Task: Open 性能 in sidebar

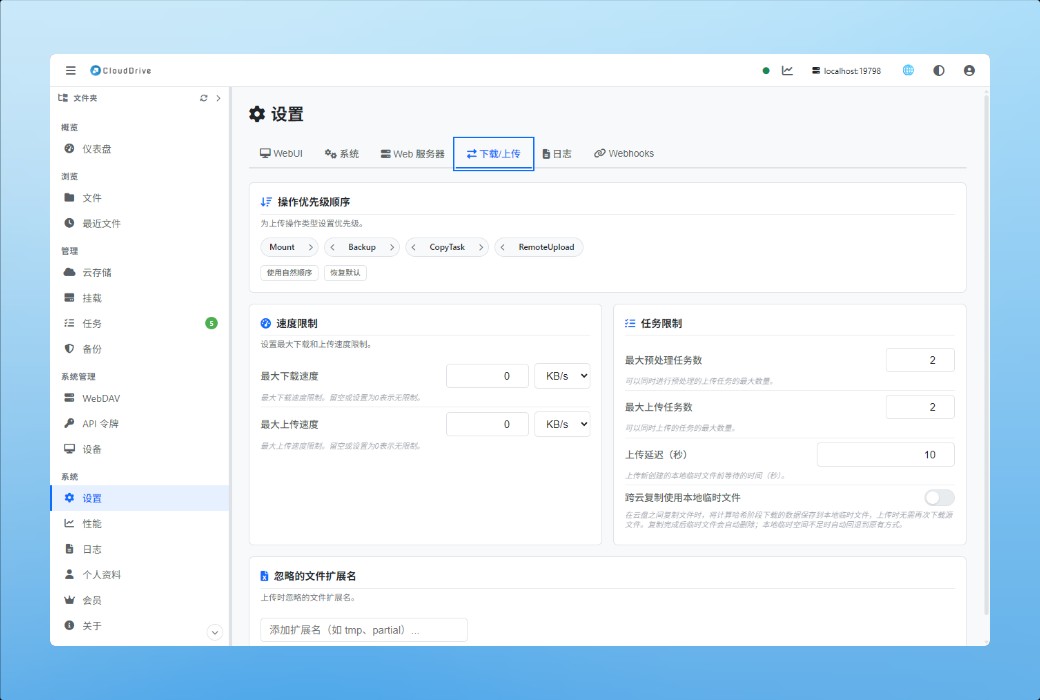Action: [x=140, y=524]
